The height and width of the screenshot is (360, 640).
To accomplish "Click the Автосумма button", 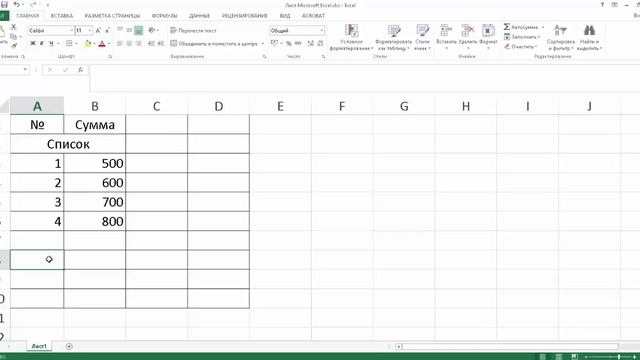I will (521, 27).
